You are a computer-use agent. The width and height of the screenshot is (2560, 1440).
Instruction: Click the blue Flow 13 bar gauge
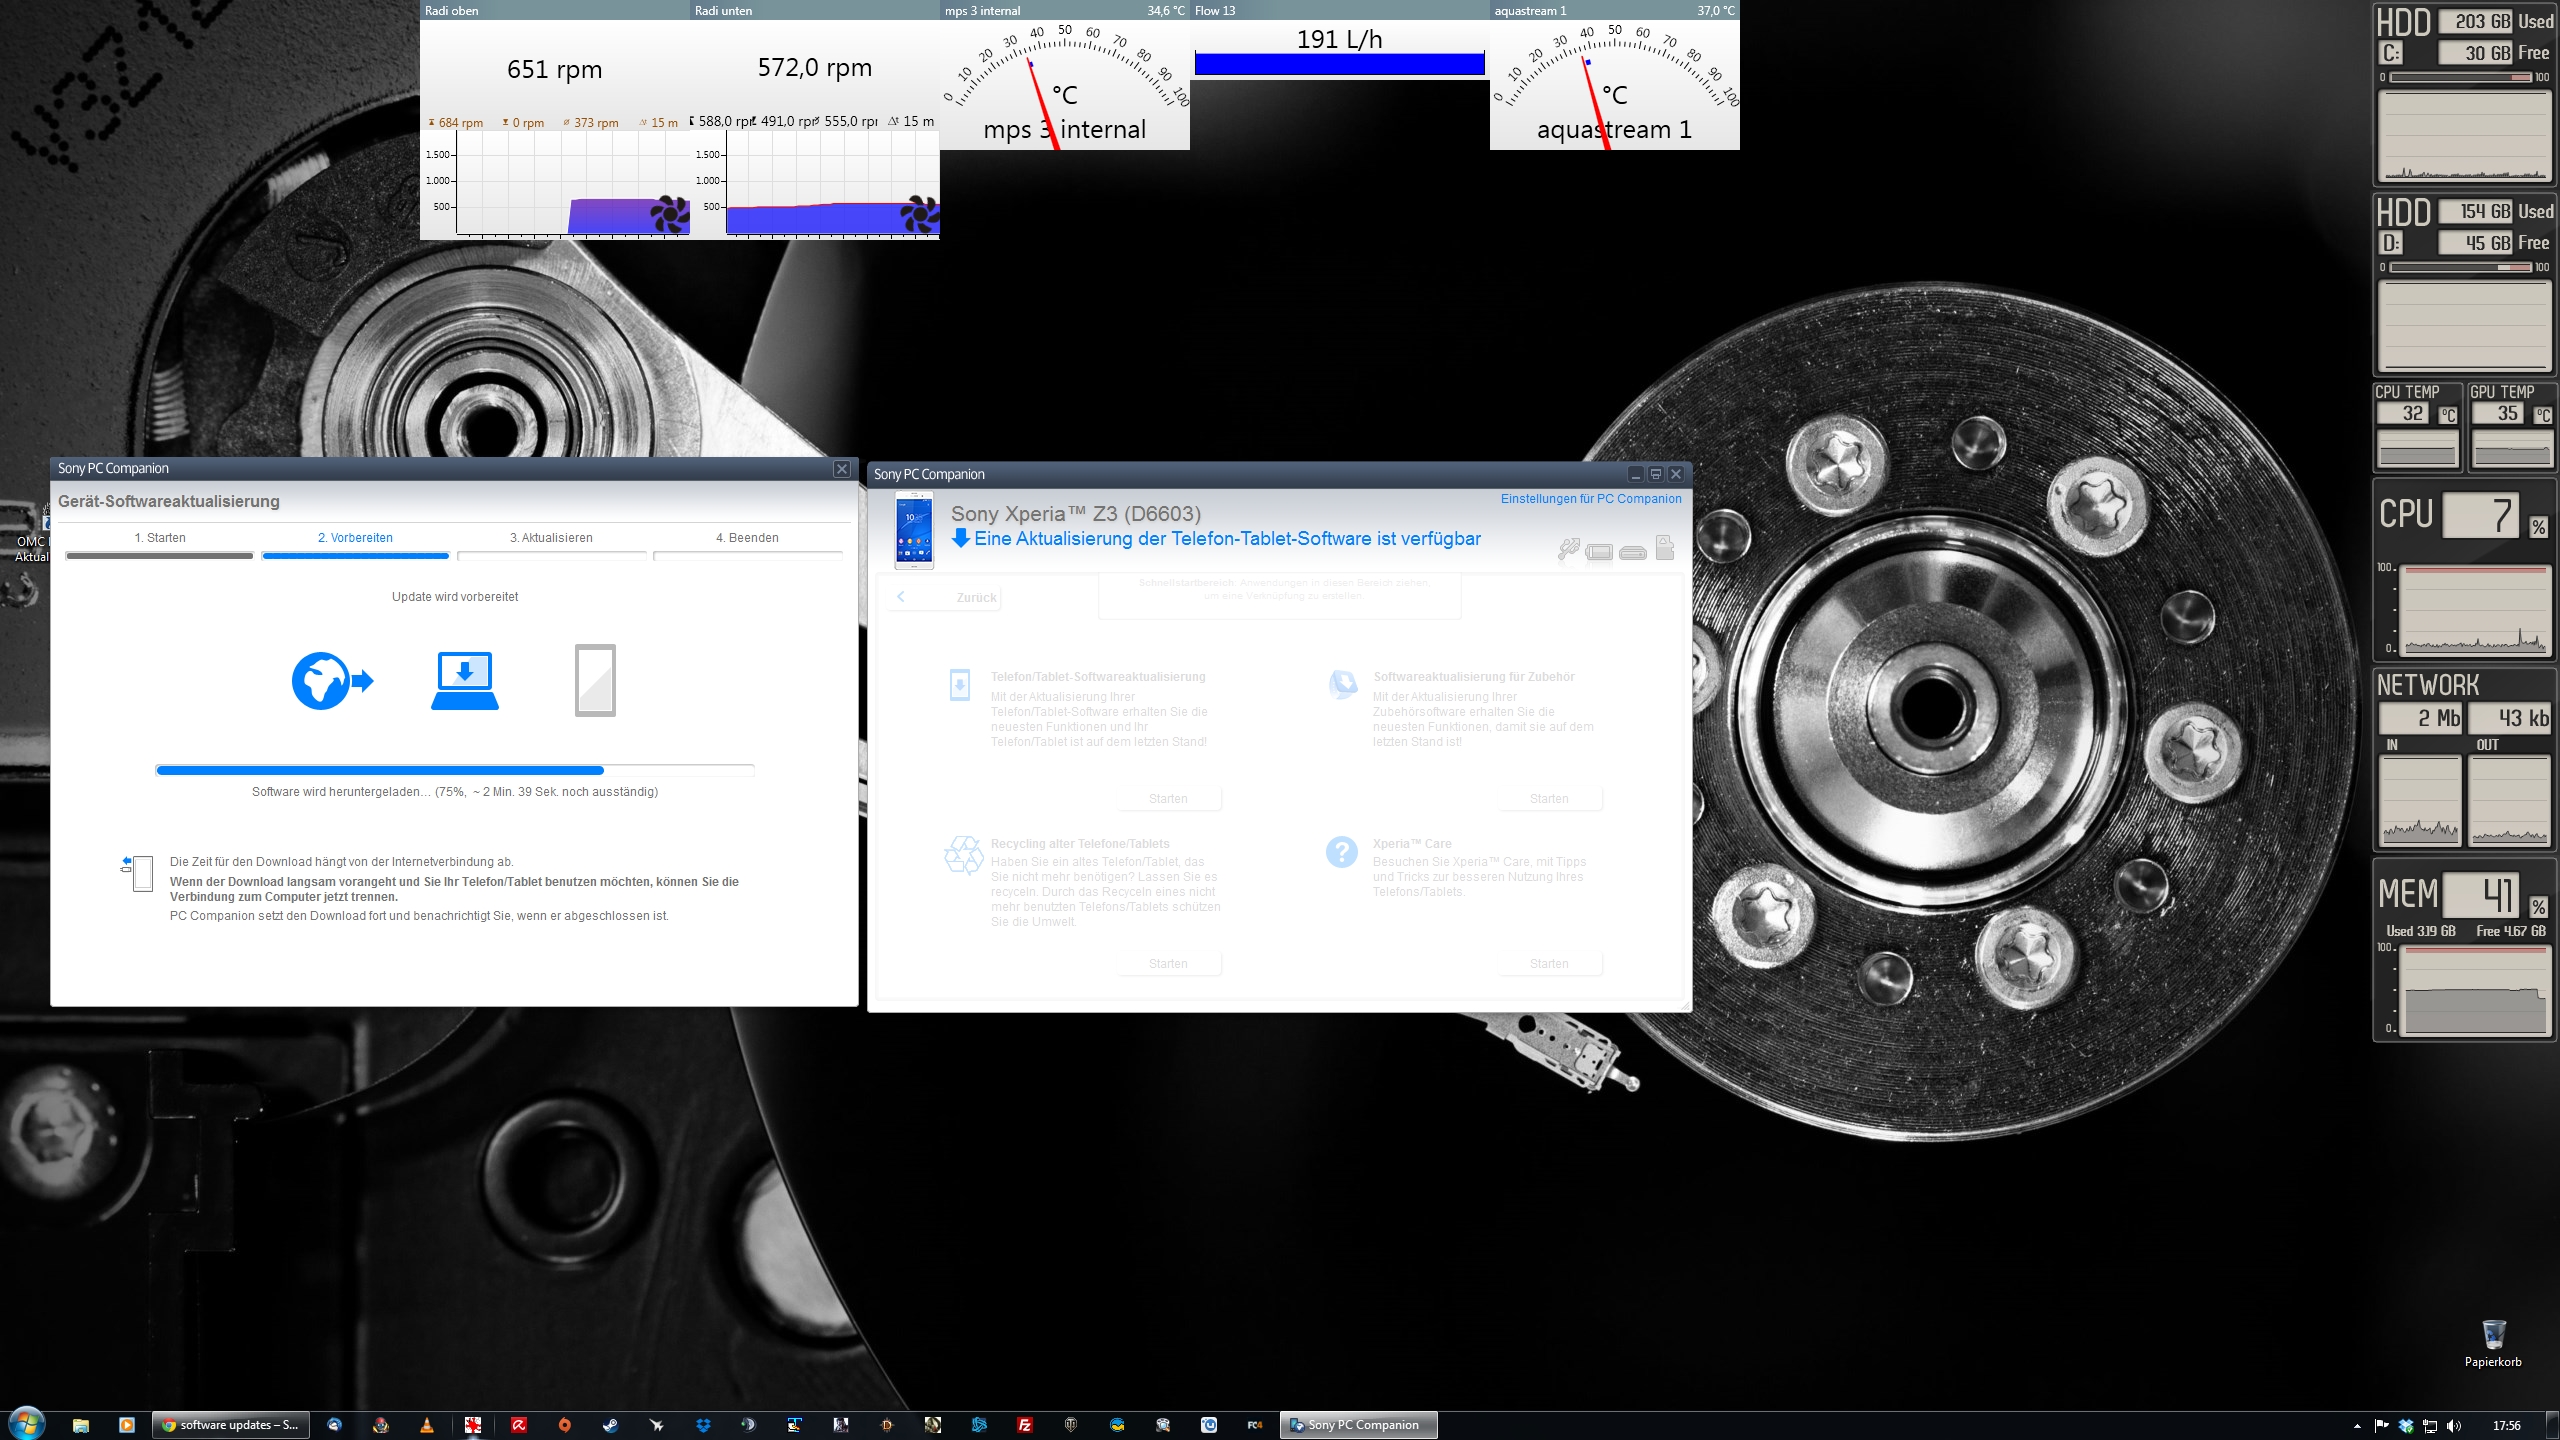tap(1339, 64)
